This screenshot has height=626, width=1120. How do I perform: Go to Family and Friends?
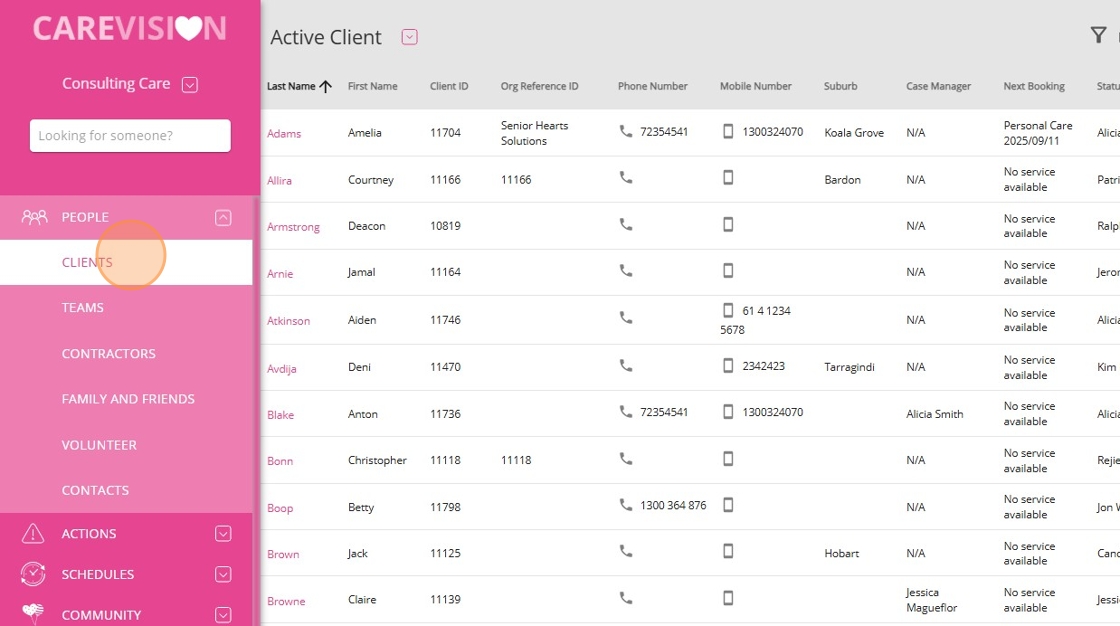tap(128, 399)
